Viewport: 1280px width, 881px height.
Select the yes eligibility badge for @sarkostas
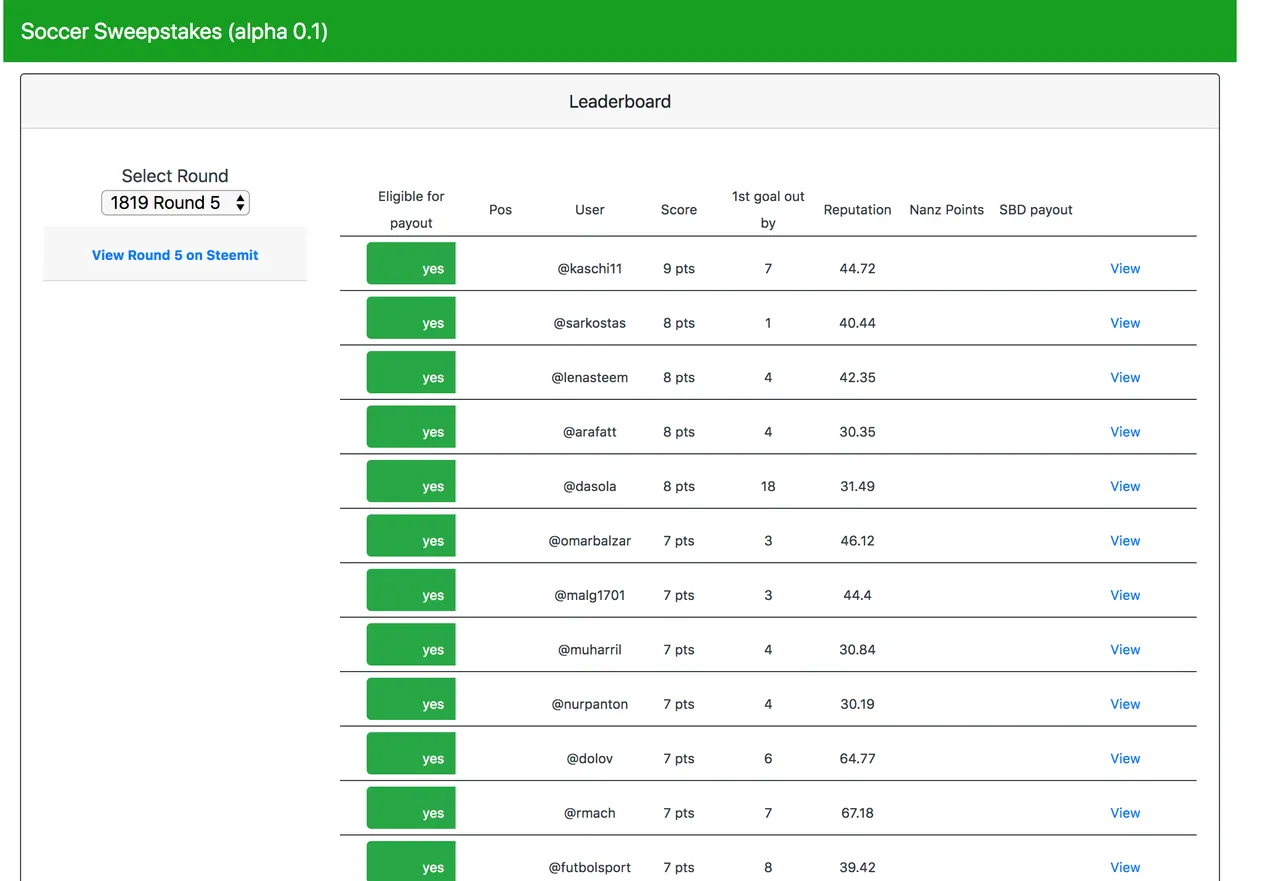coord(411,318)
